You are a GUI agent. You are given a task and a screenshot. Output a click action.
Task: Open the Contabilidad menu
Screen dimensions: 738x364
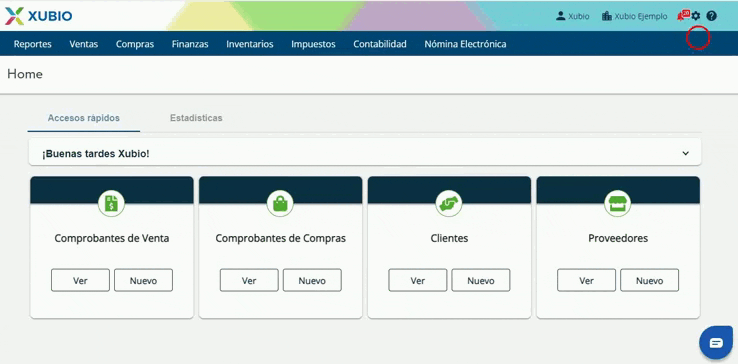380,44
